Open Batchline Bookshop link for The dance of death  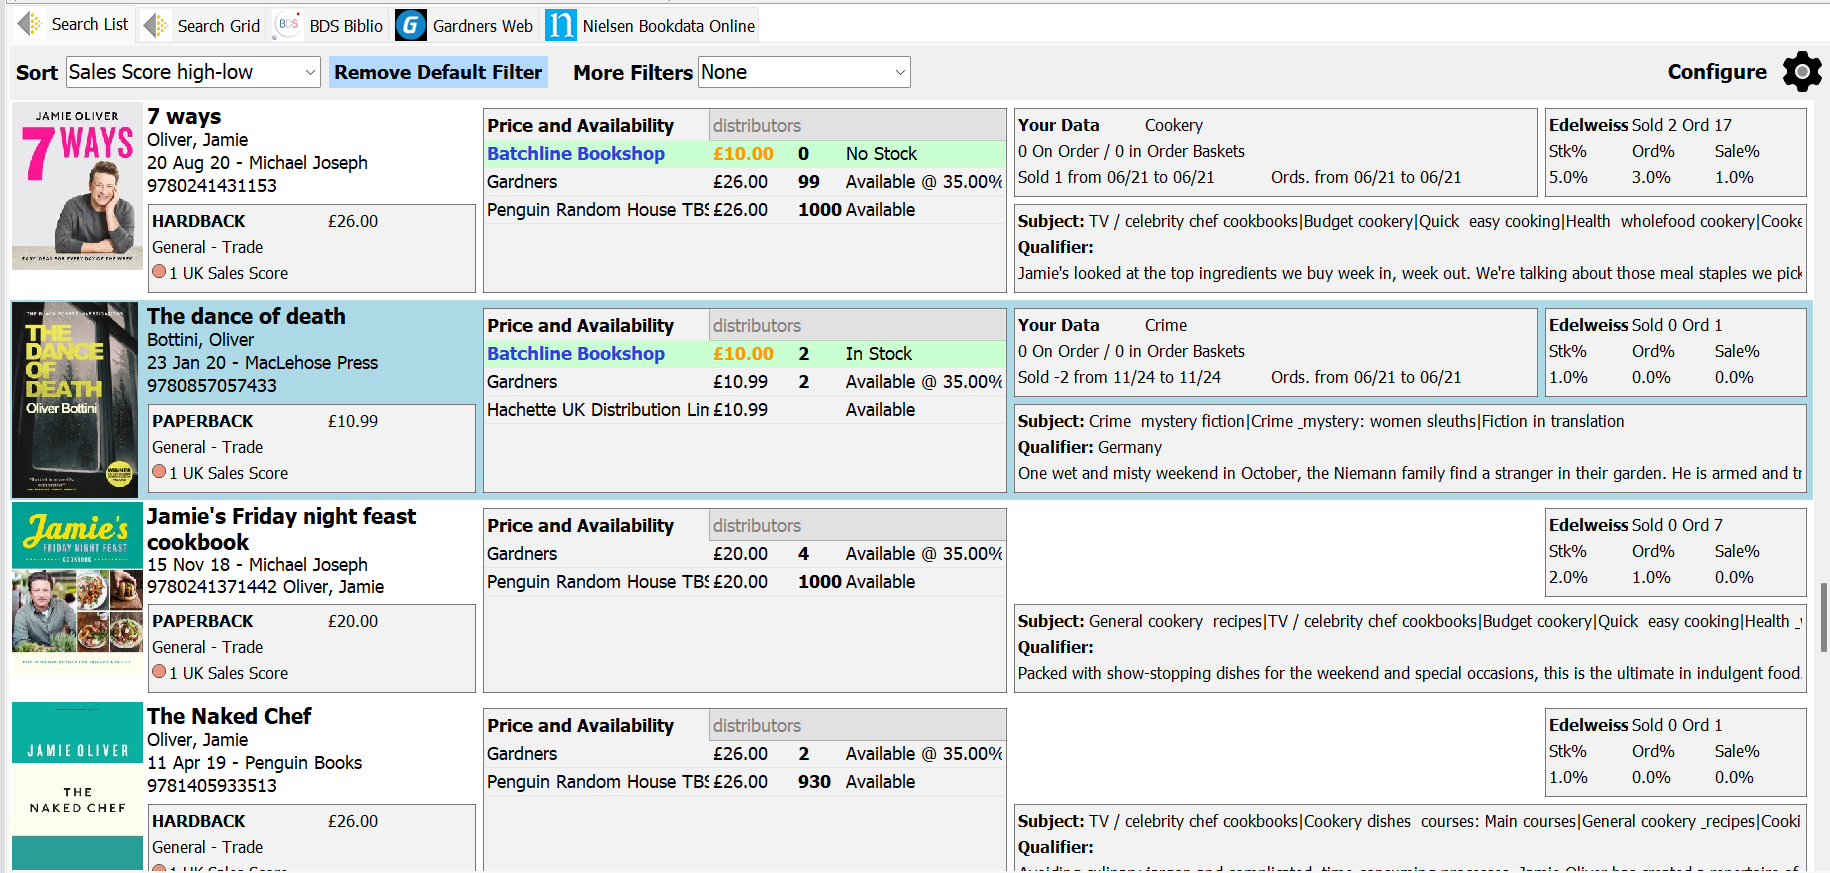(576, 354)
